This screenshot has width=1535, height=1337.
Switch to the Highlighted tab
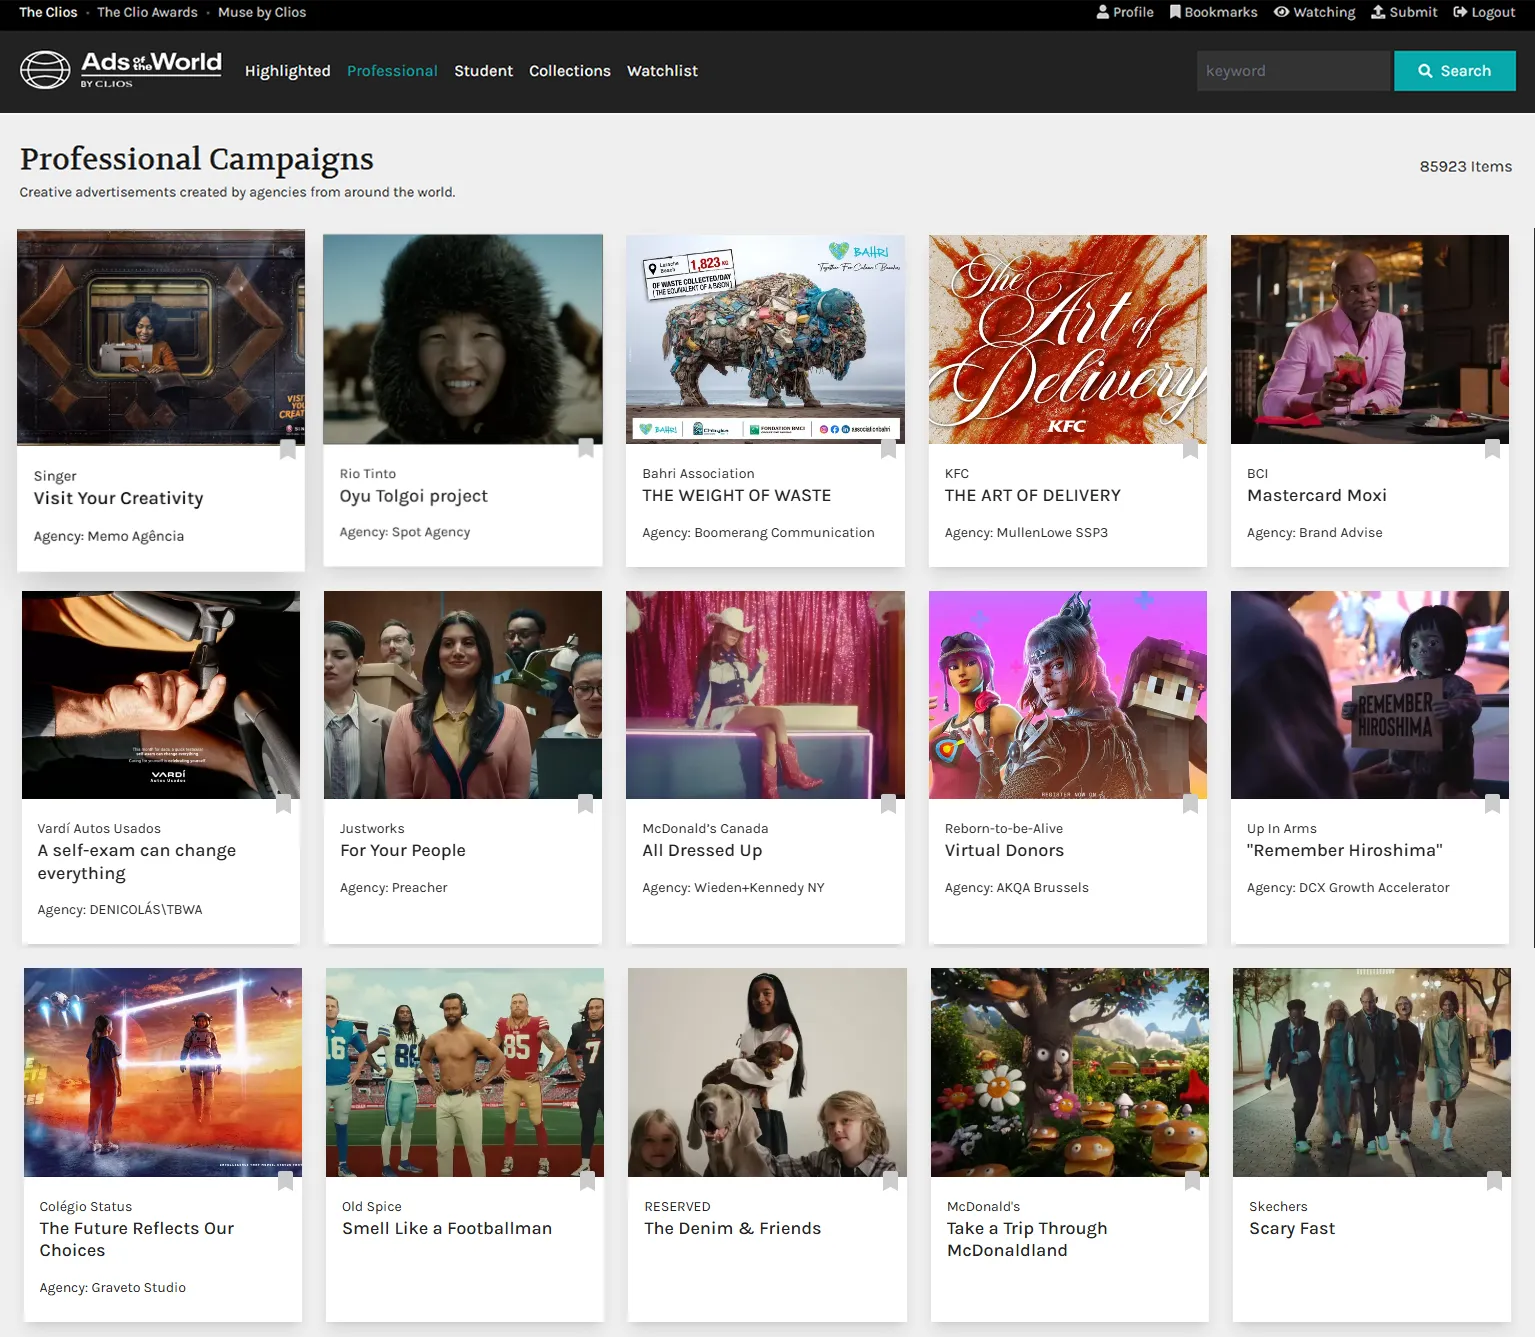[287, 71]
